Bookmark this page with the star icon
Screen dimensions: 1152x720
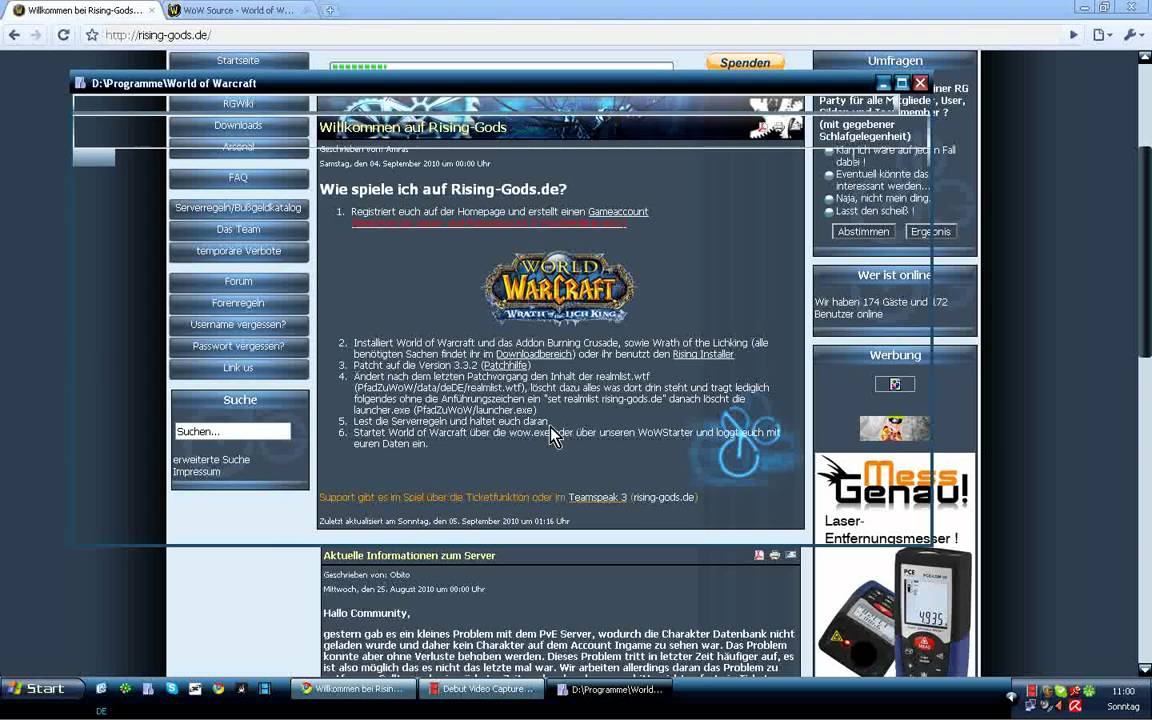point(92,35)
